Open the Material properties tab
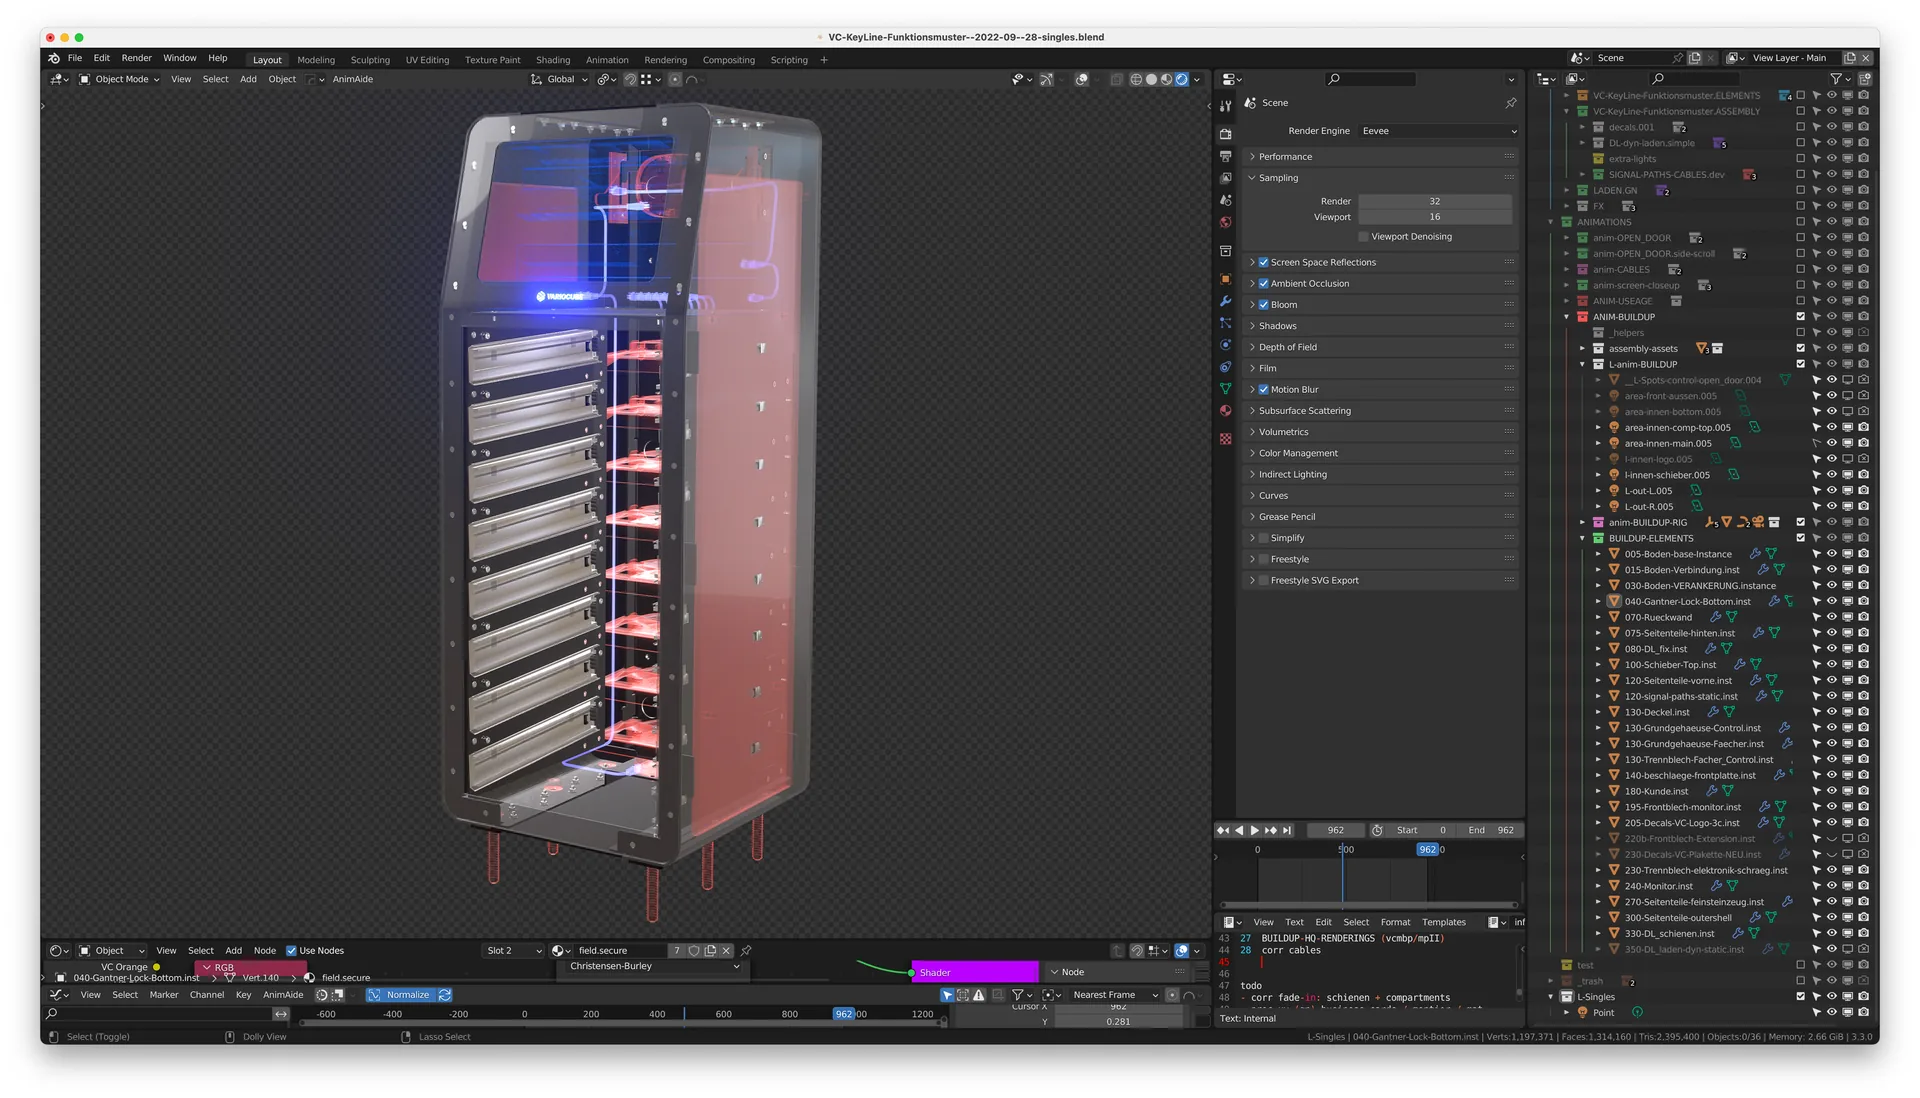 click(1225, 411)
